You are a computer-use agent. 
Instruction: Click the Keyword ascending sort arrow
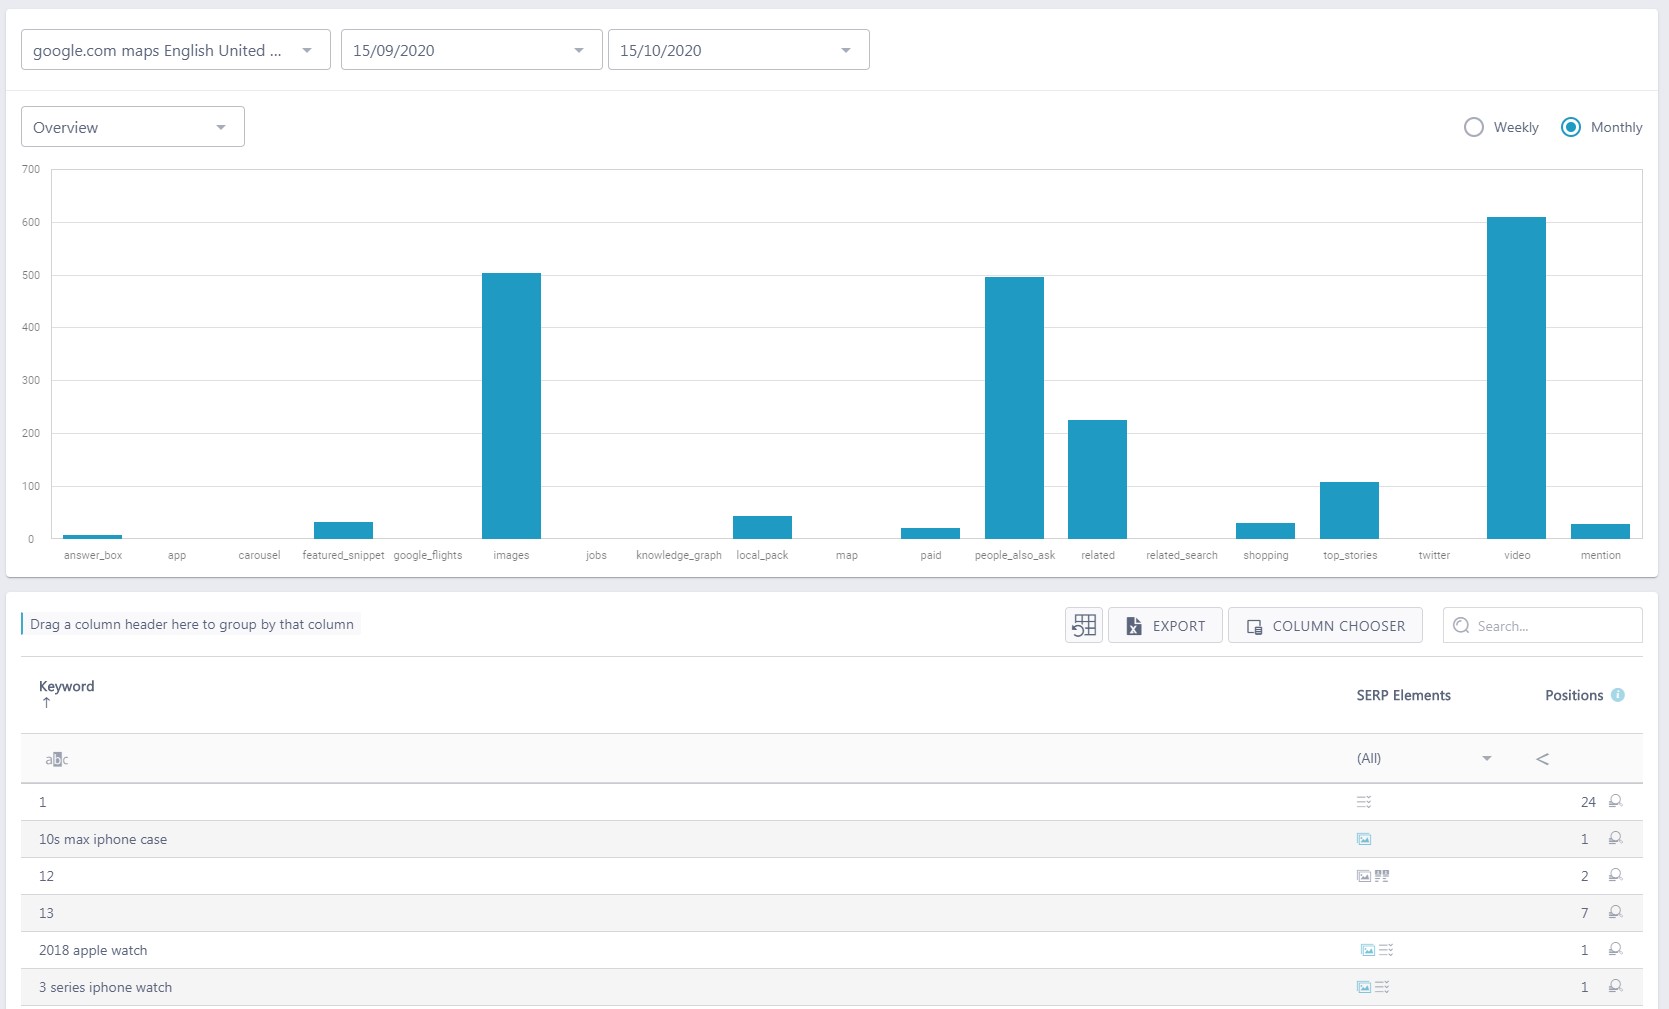coord(46,703)
